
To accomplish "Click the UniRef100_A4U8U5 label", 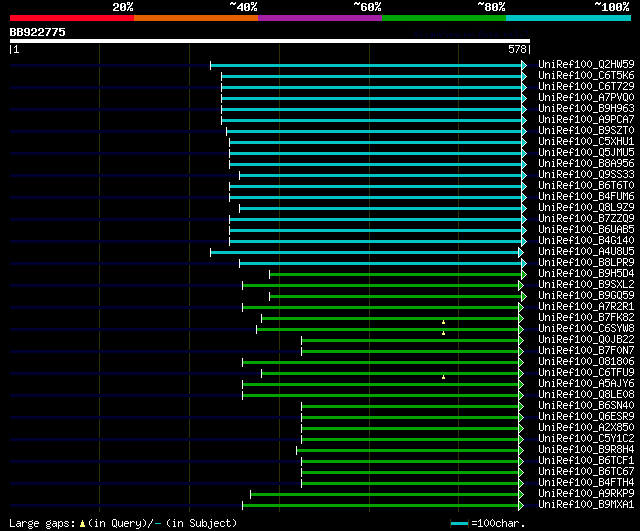I will [586, 252].
